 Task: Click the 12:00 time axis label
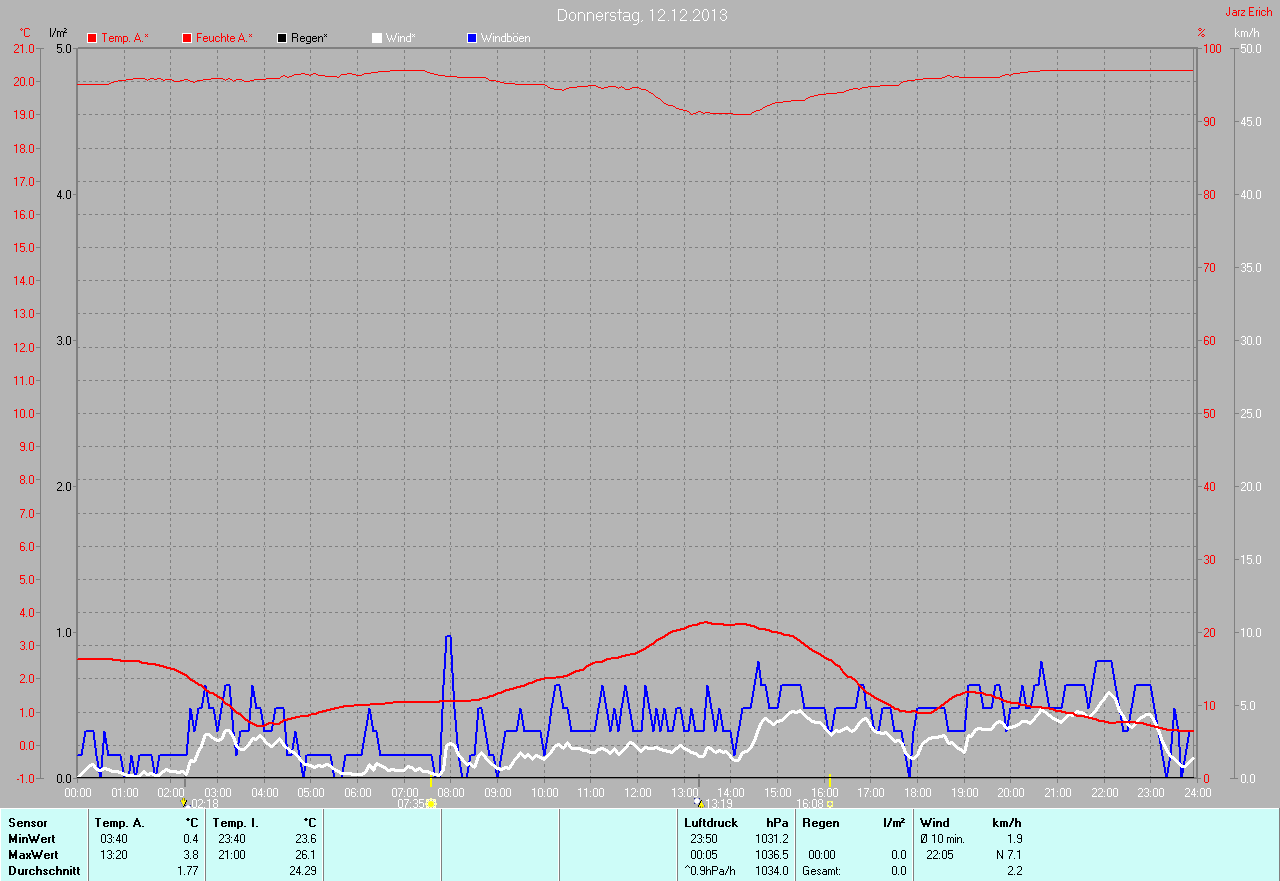click(637, 793)
